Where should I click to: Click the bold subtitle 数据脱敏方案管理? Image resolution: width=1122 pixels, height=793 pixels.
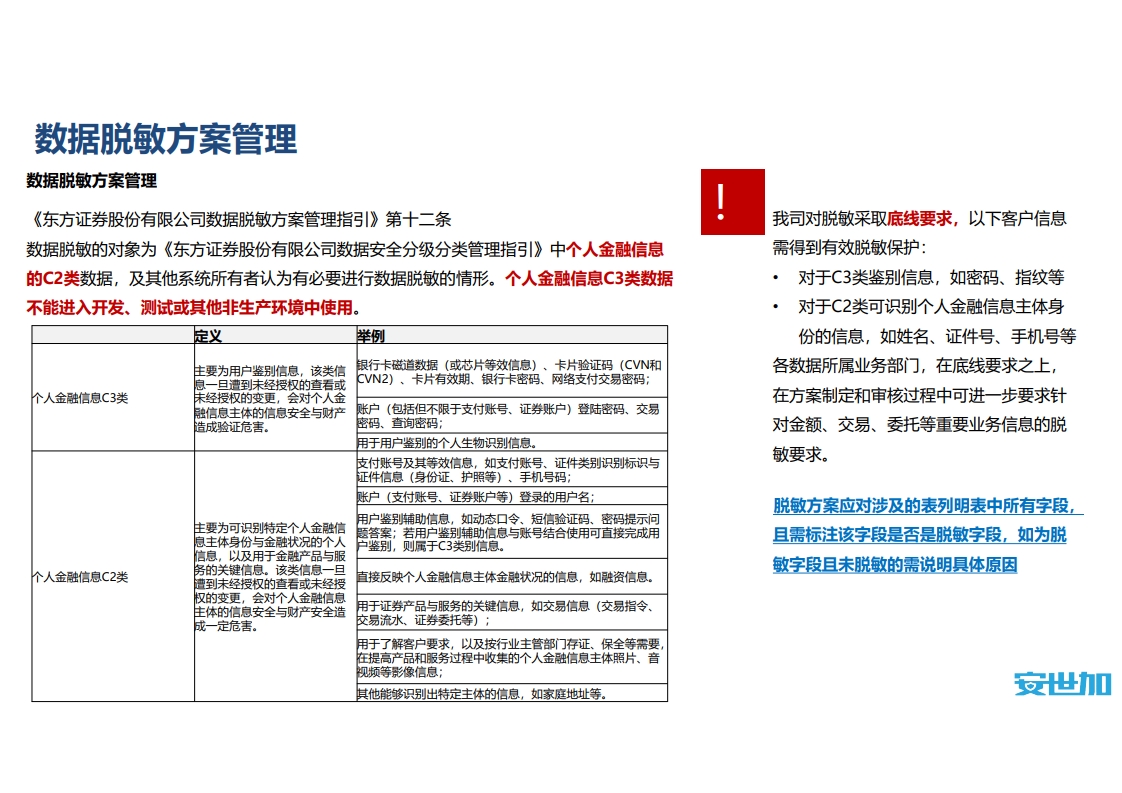(92, 180)
